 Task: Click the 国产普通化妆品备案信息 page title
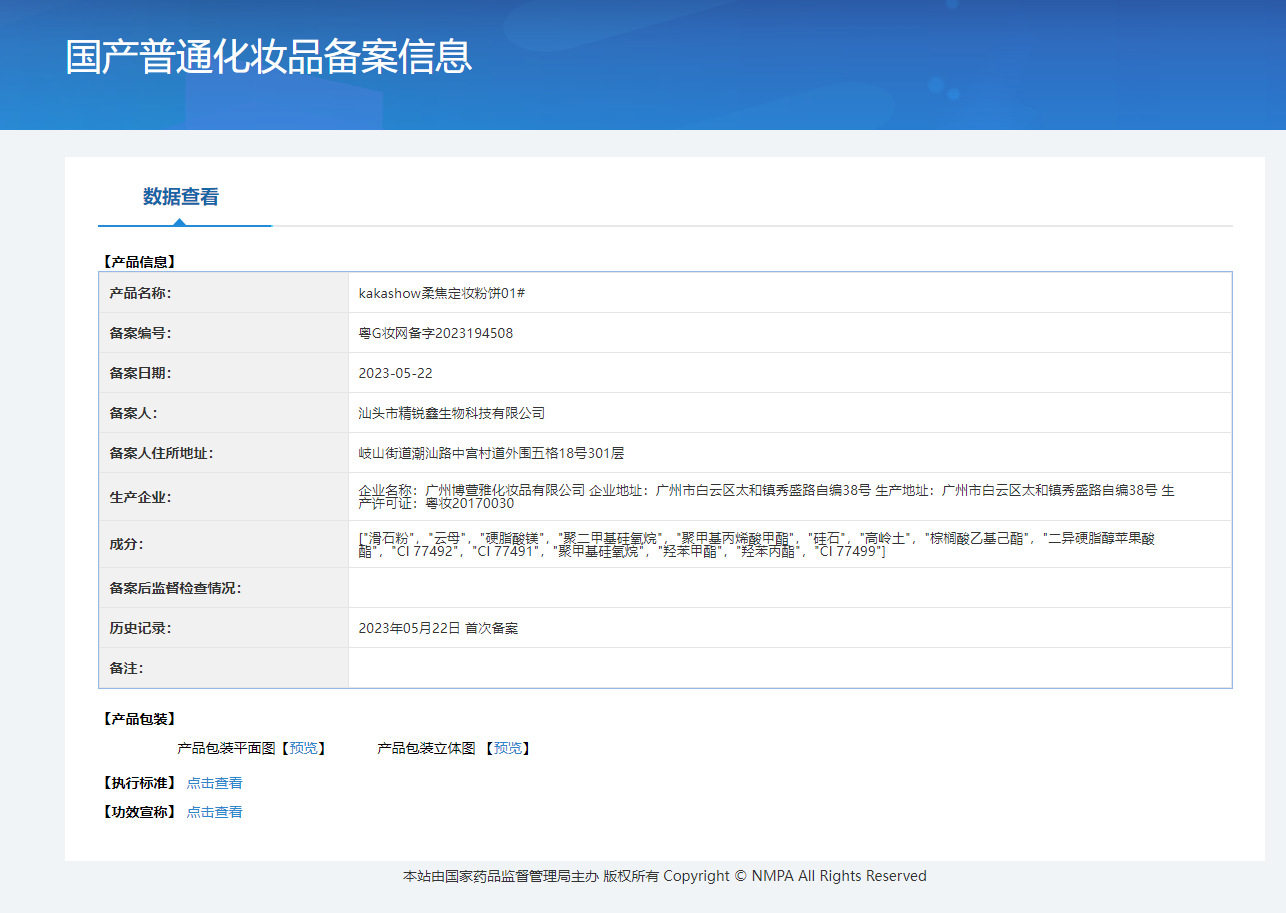tap(268, 57)
